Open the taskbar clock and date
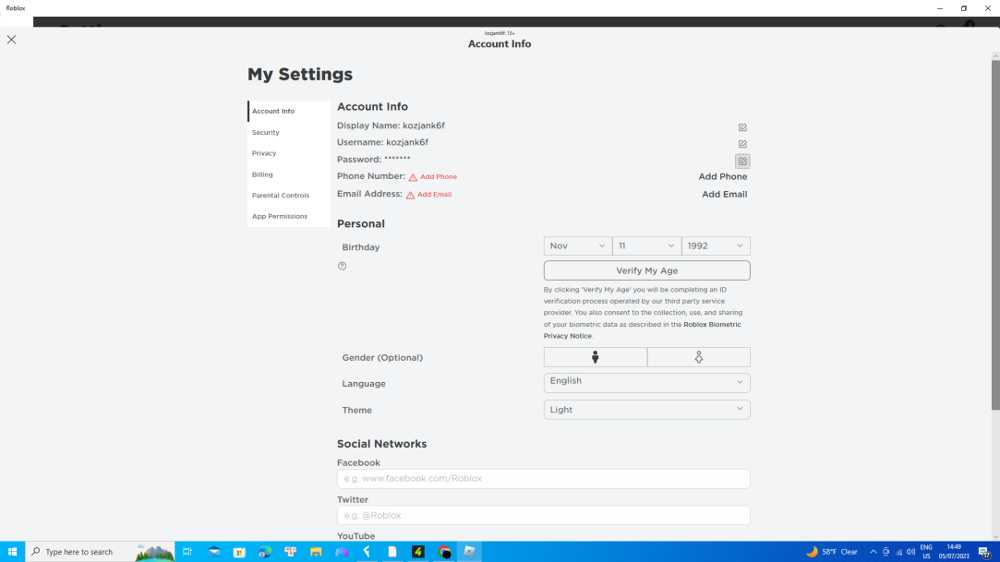This screenshot has height=562, width=1000. [x=953, y=552]
